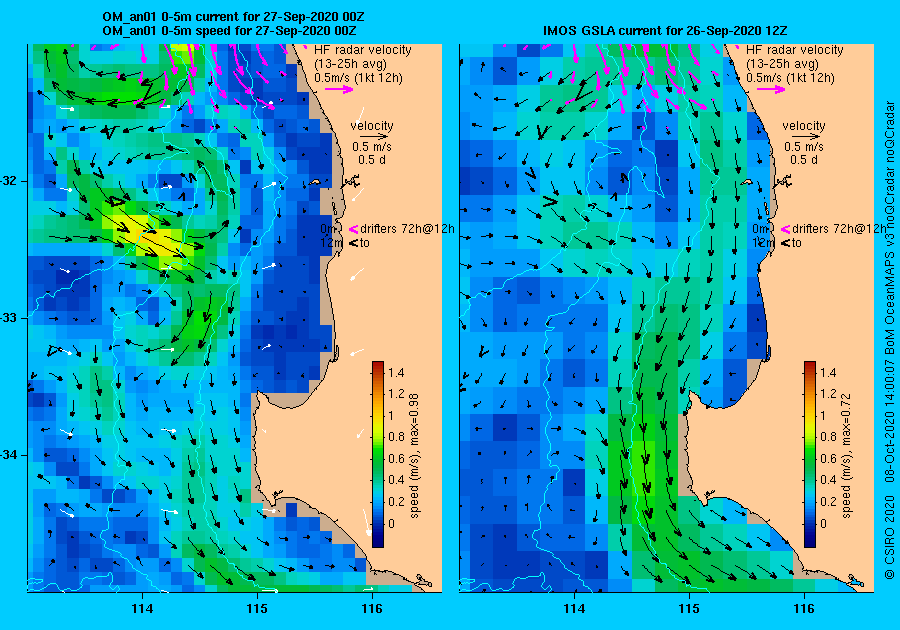Click "(13-25h avg)" text in IMOS GSLA map

782,64
